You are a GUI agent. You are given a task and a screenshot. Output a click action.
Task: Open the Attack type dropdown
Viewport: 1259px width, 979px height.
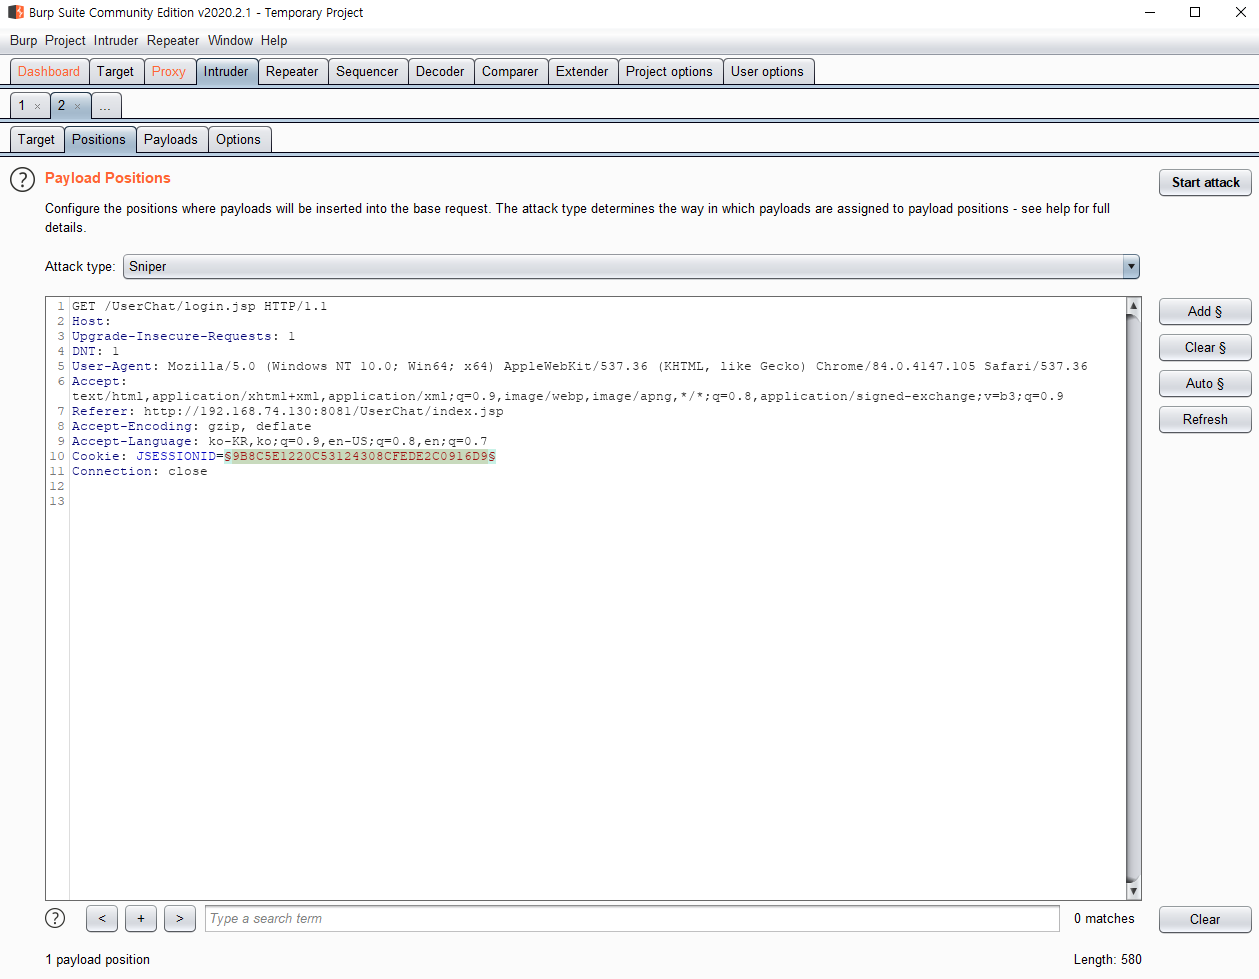coord(631,267)
